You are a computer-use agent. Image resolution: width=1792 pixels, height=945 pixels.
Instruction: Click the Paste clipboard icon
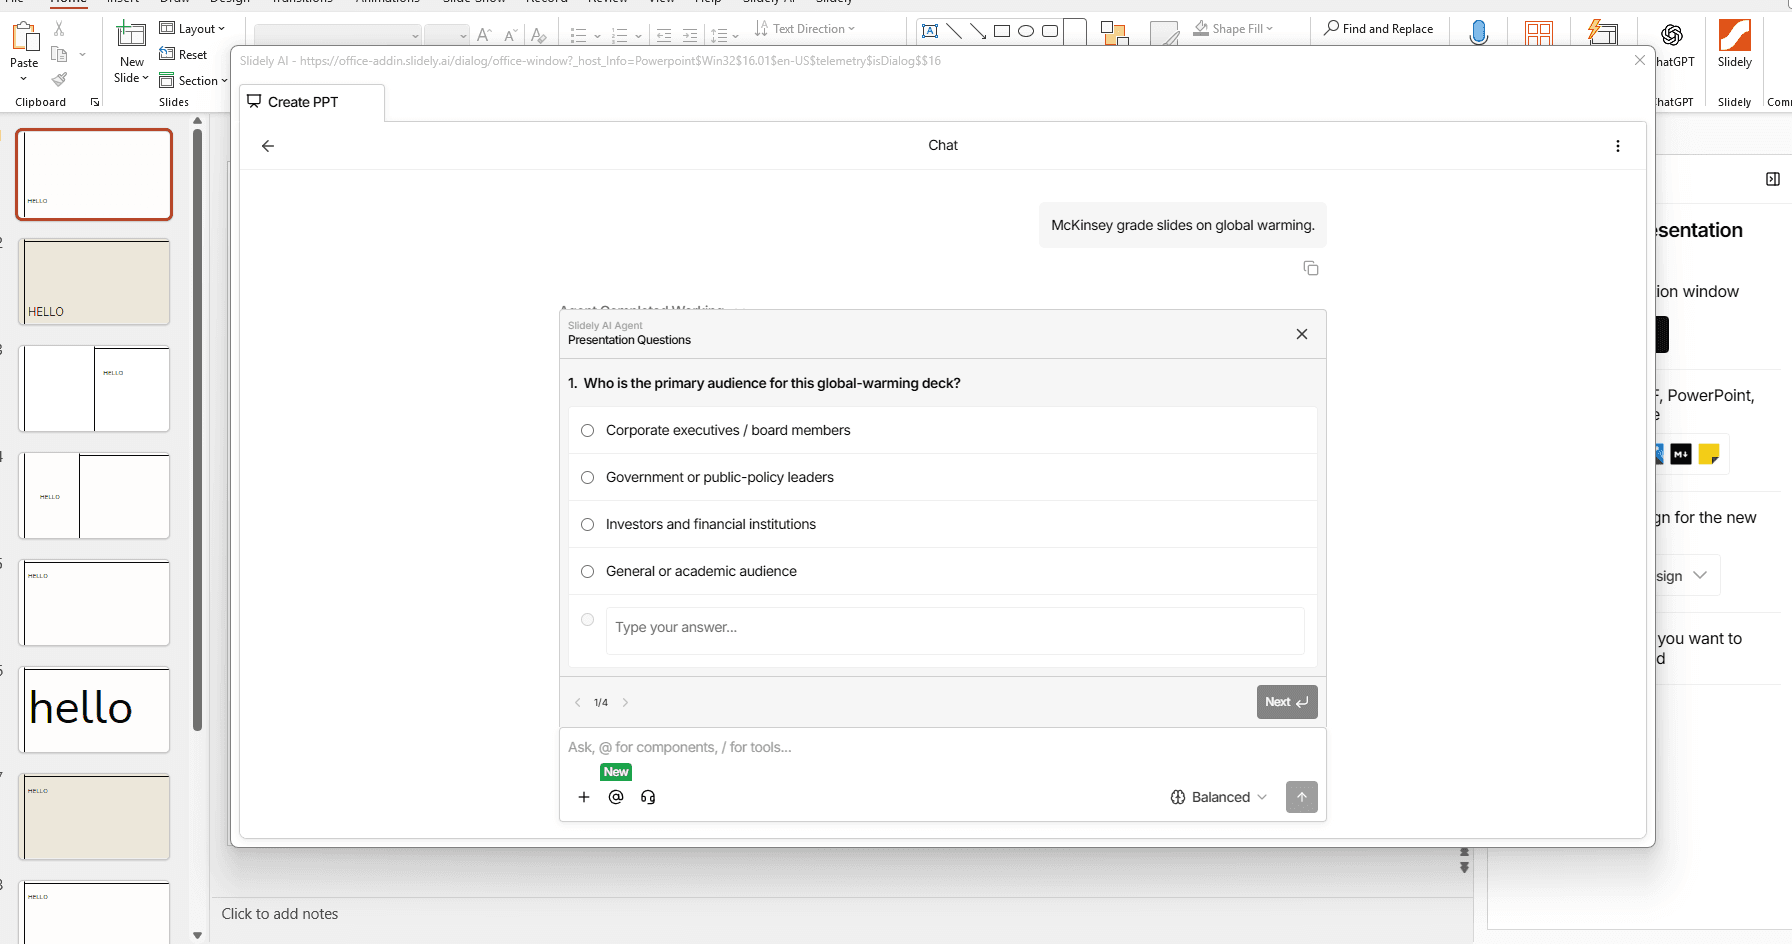pyautogui.click(x=24, y=37)
